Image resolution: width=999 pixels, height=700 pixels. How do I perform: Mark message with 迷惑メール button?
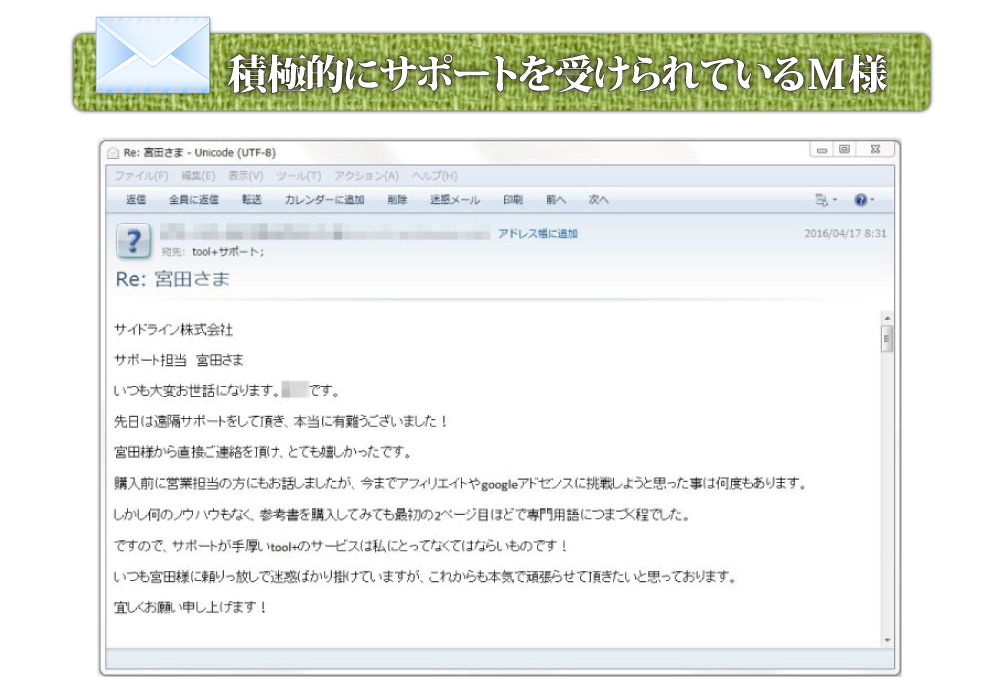coord(455,200)
